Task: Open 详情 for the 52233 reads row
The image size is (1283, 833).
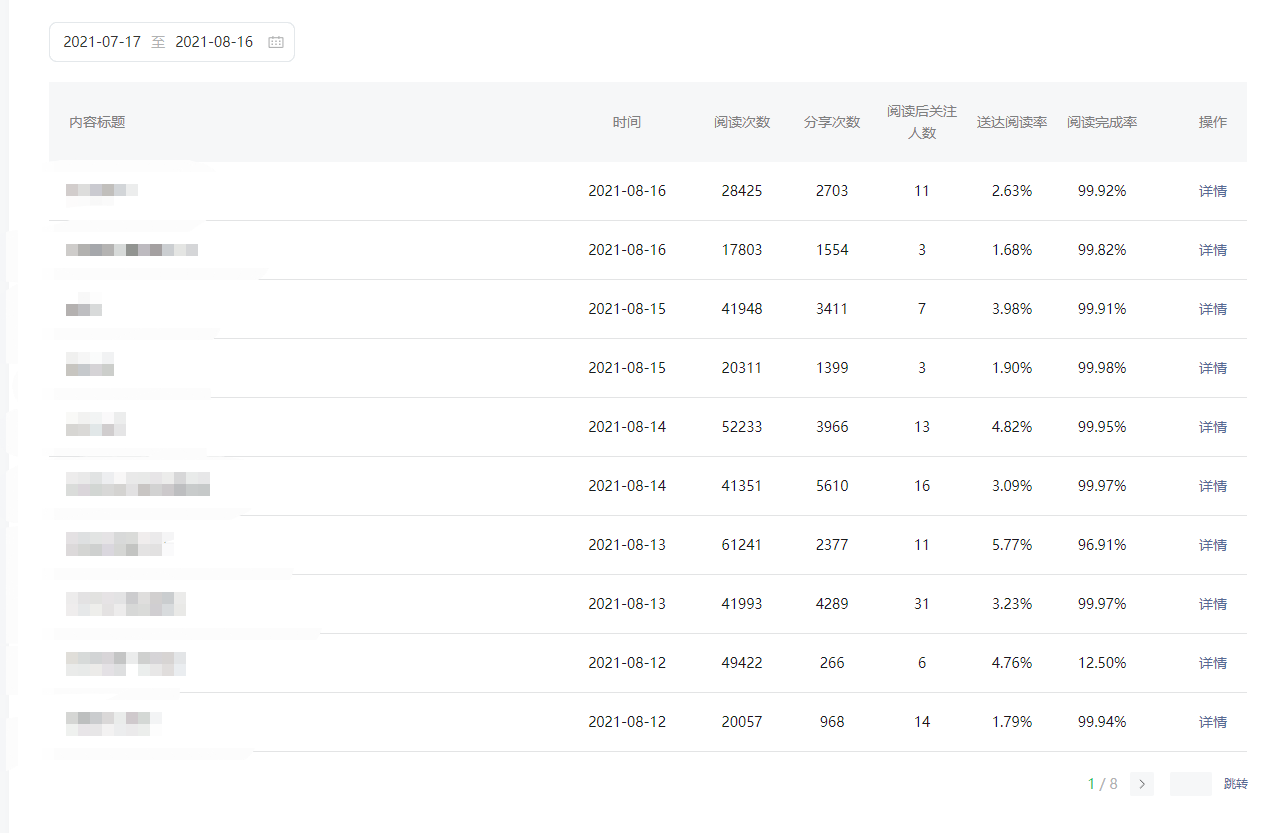Action: [1212, 427]
